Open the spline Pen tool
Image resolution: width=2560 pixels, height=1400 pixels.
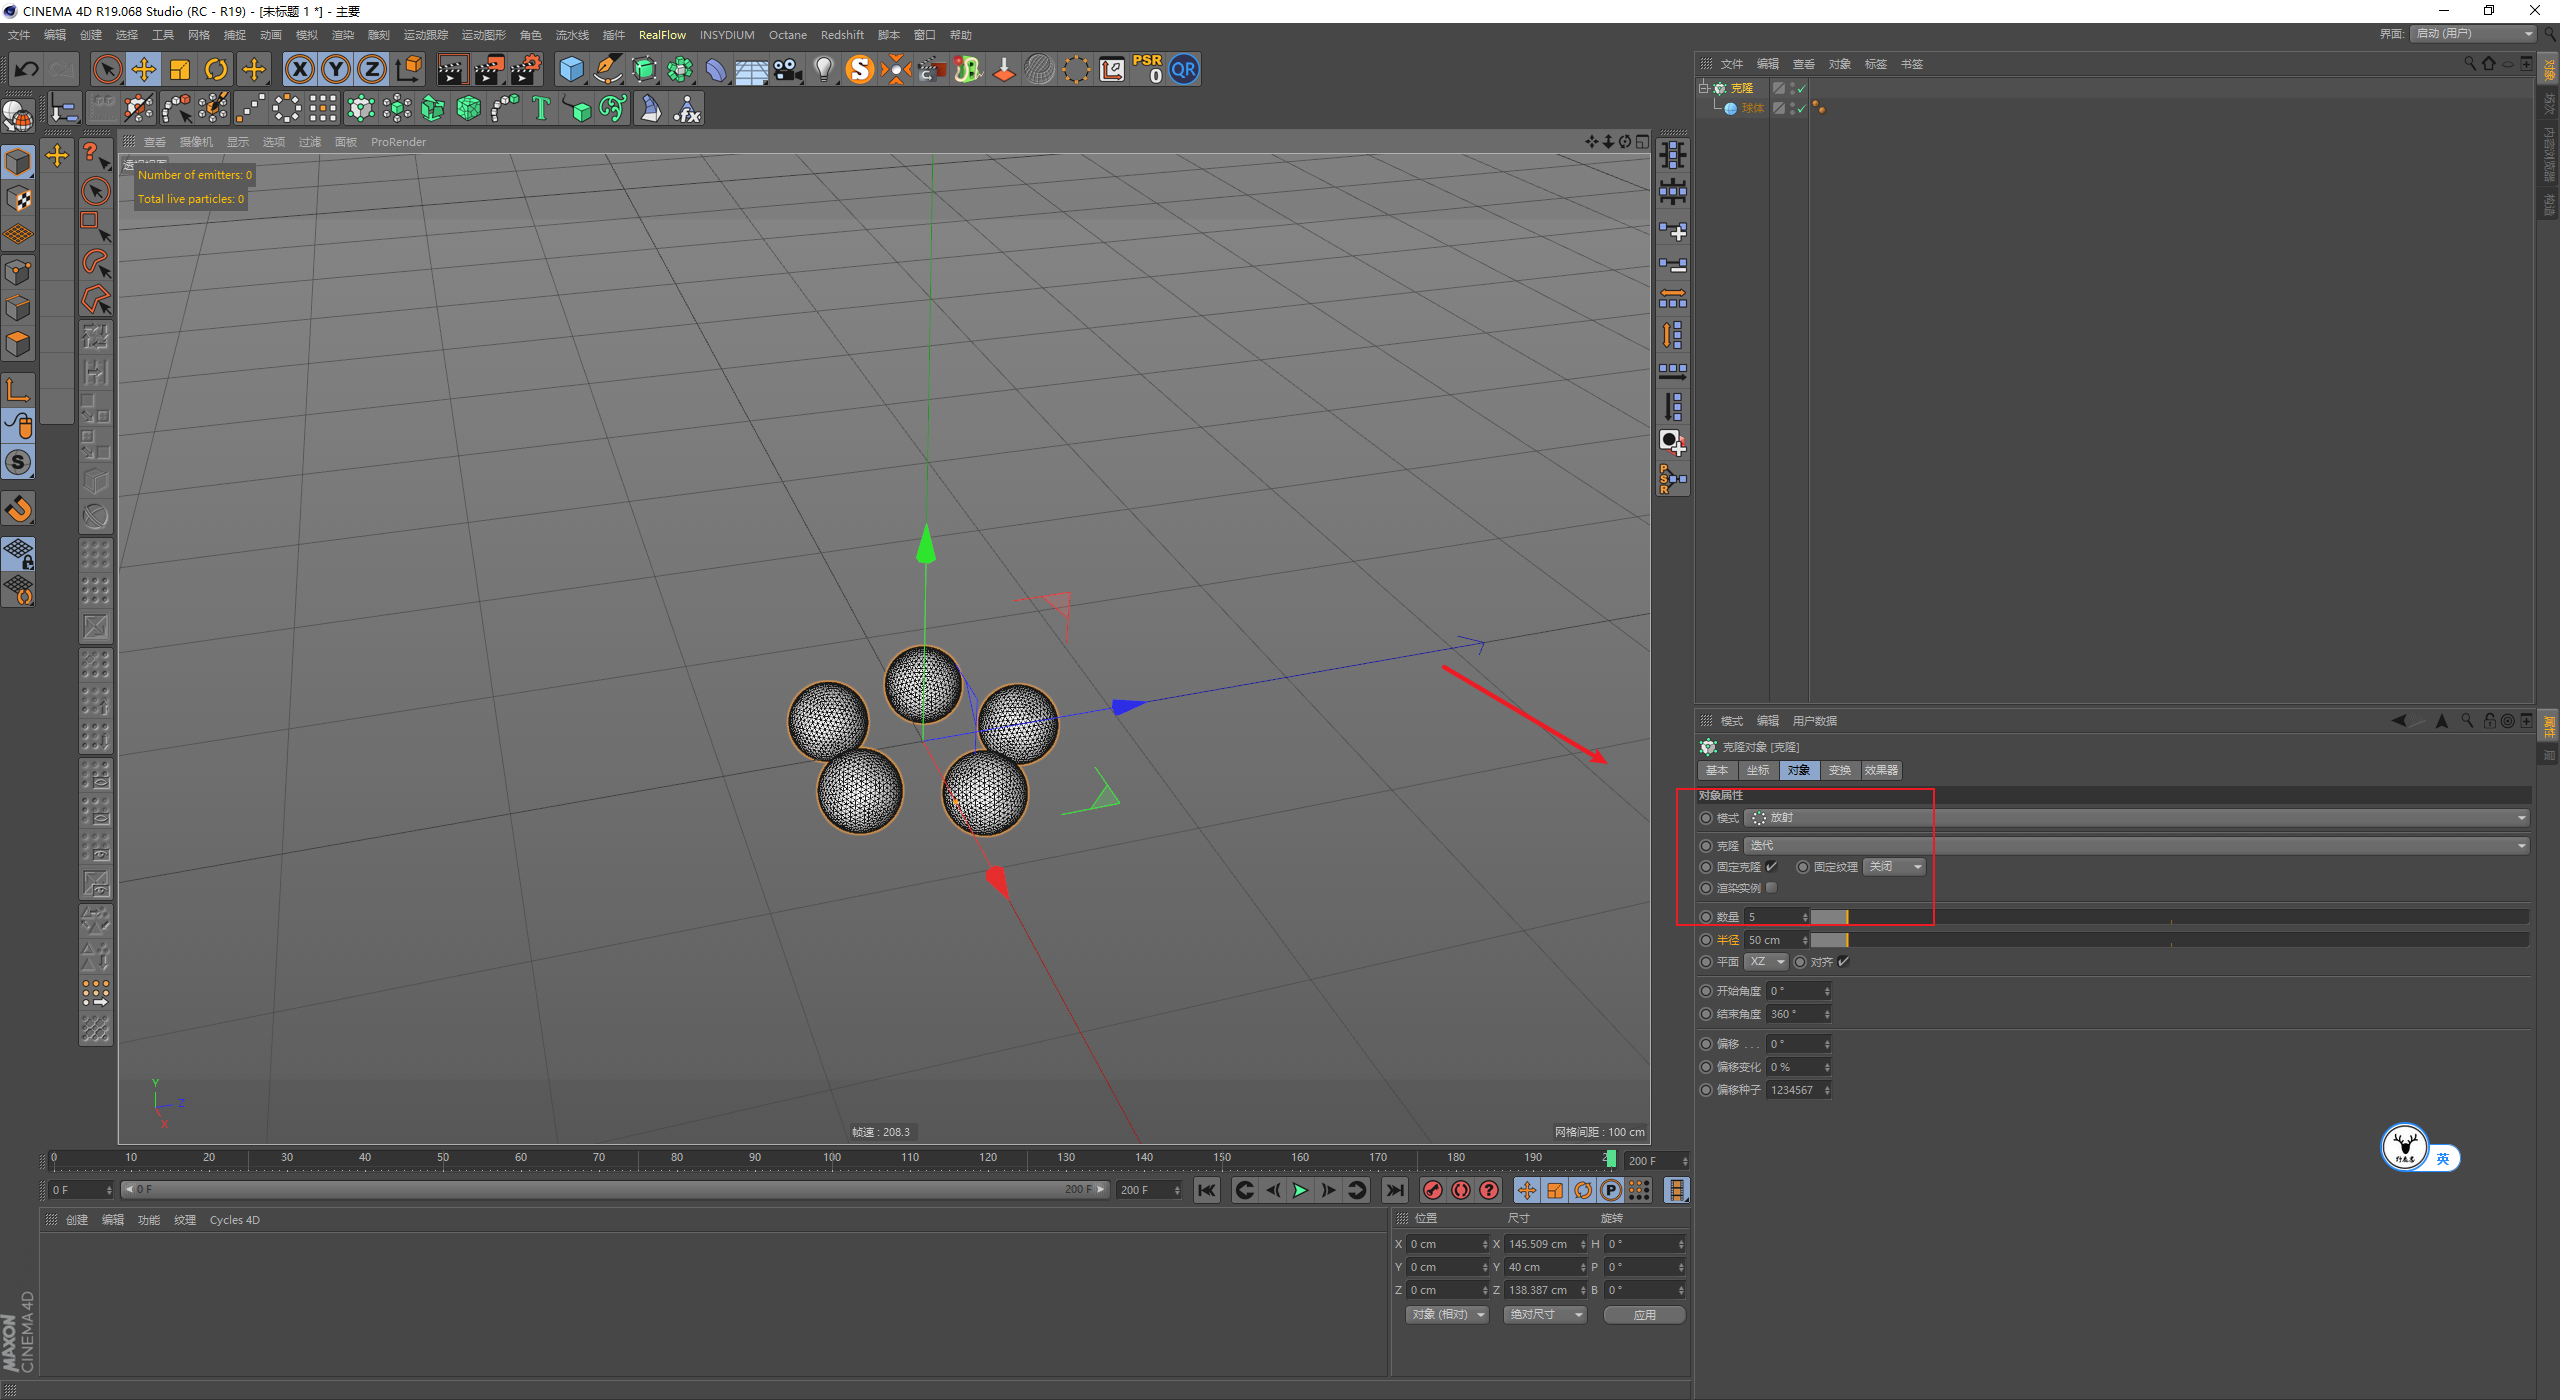tap(608, 69)
